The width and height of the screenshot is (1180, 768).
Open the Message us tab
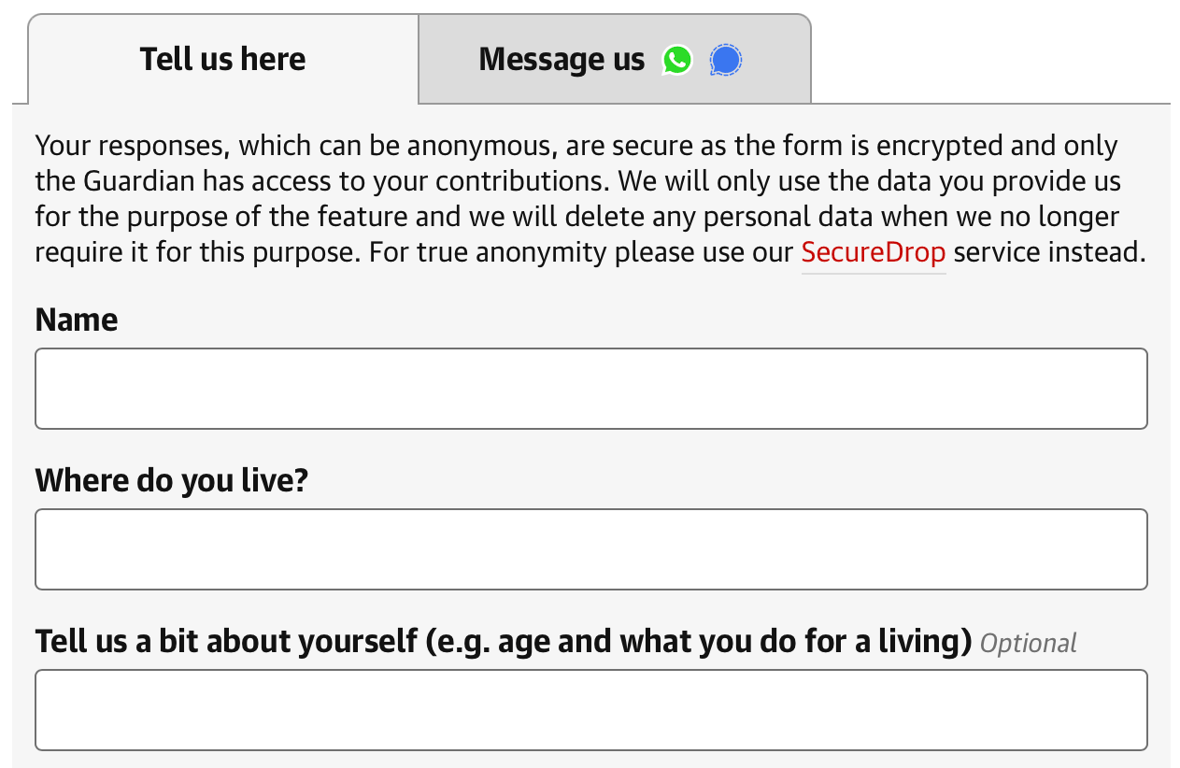(613, 59)
